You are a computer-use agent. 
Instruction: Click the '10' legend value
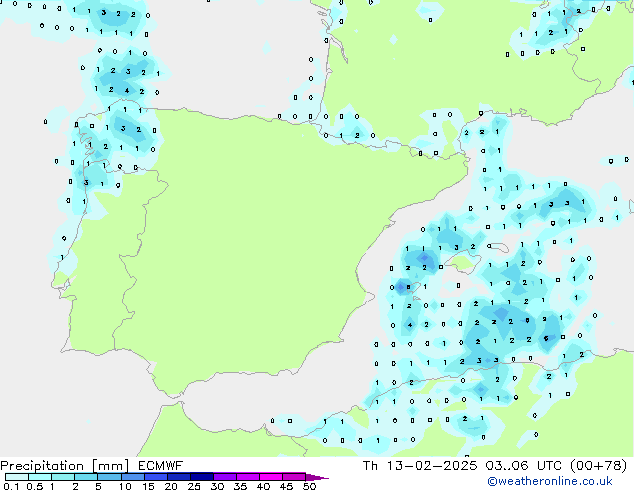click(x=125, y=486)
